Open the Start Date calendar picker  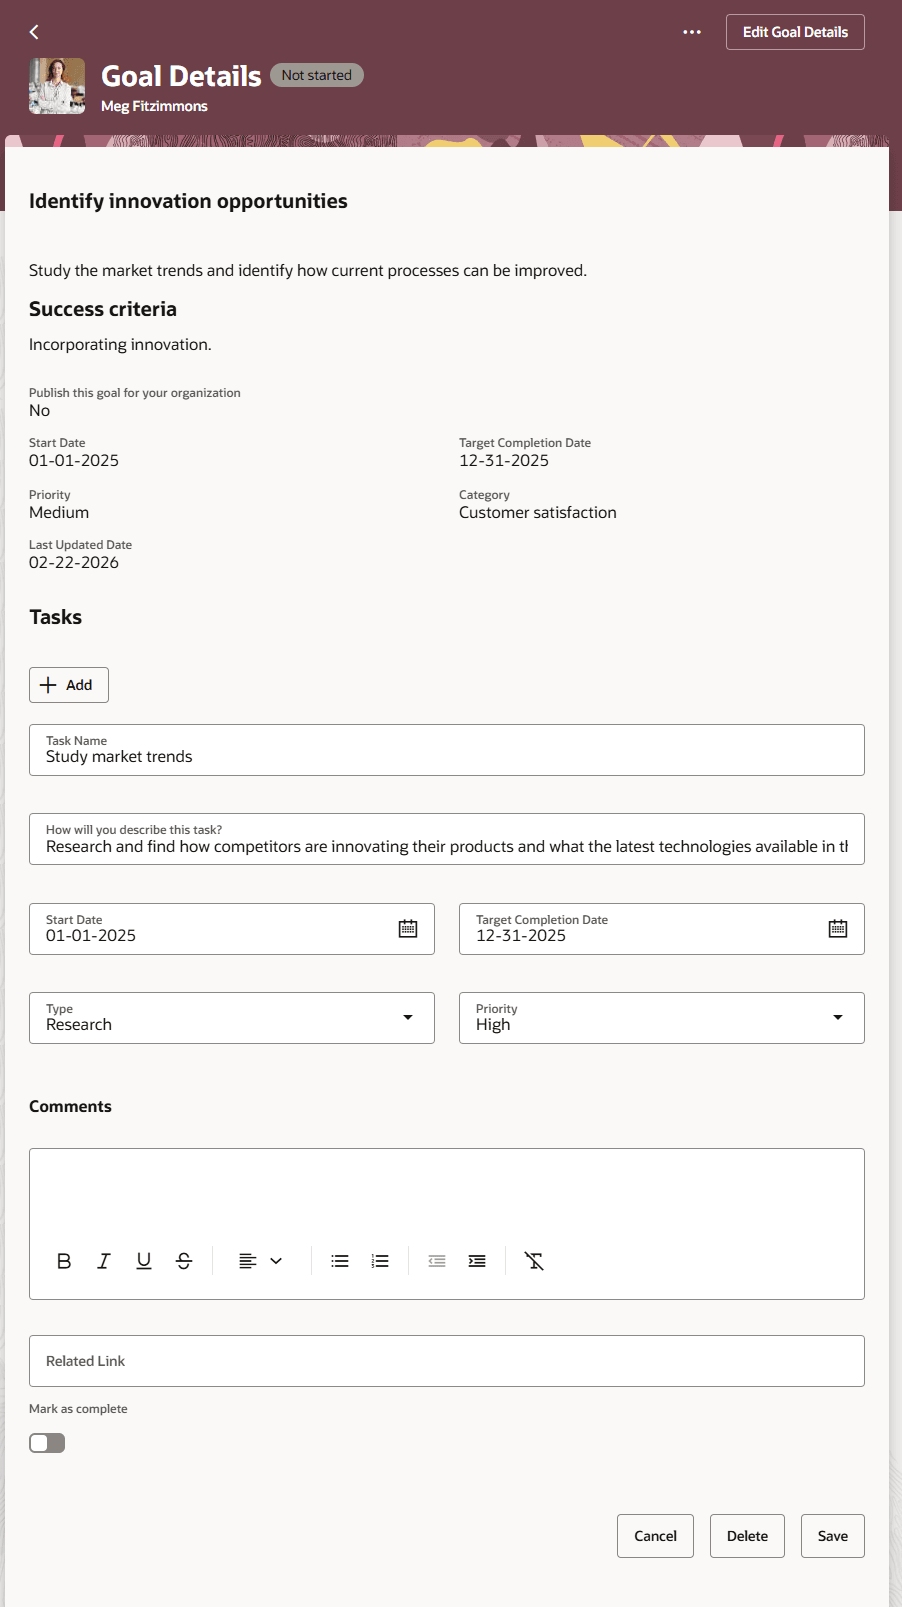pyautogui.click(x=408, y=929)
